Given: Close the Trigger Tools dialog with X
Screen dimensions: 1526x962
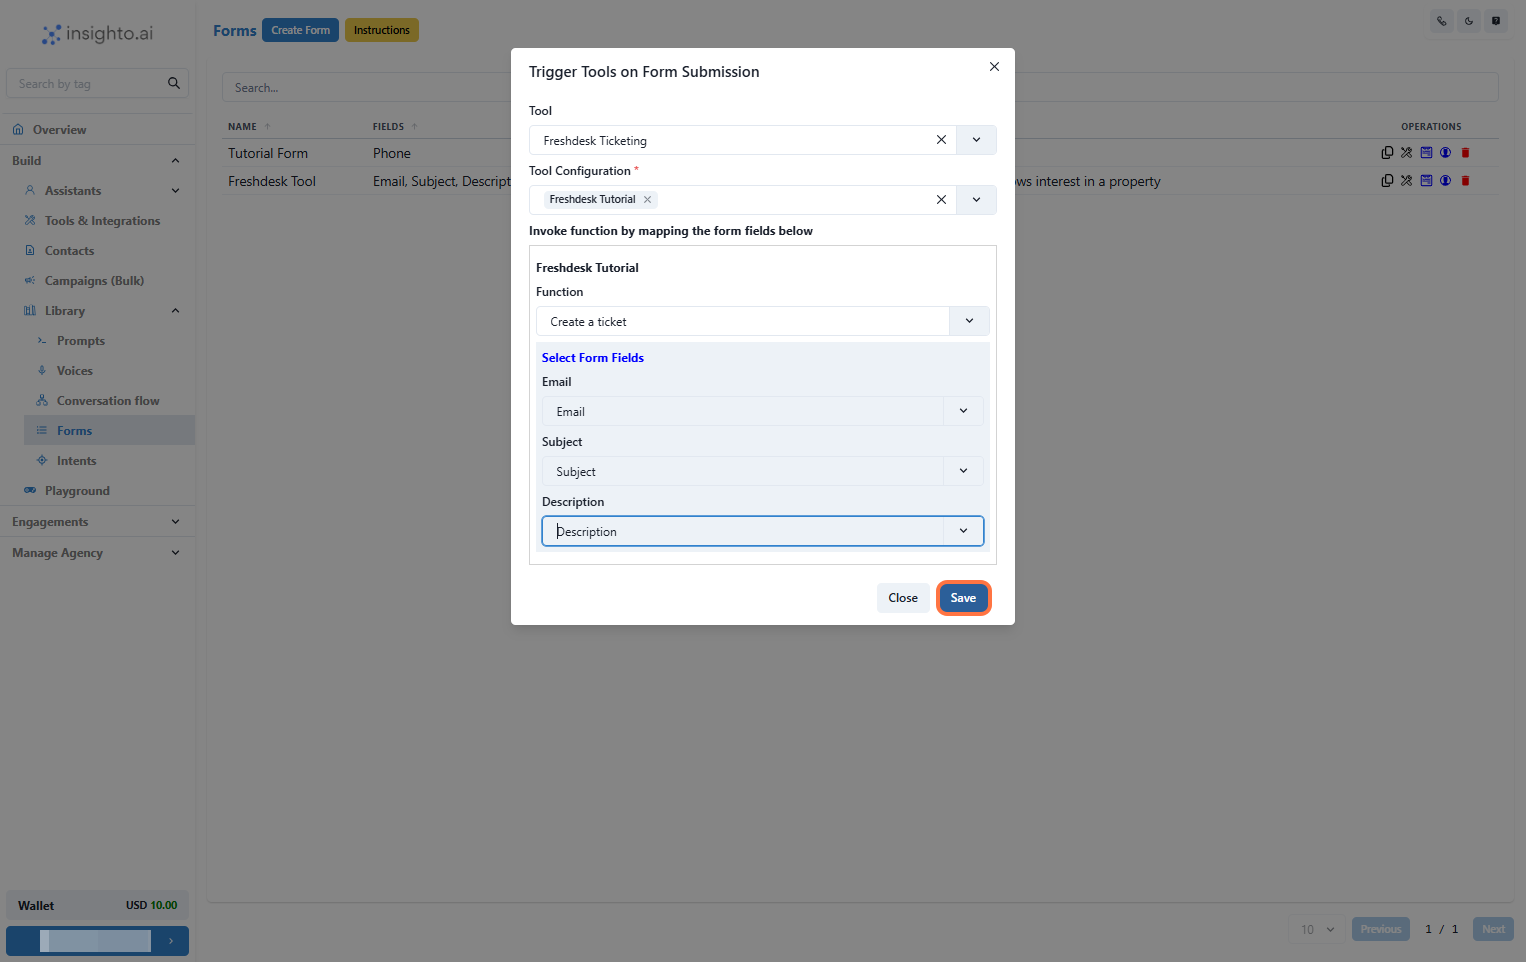Looking at the screenshot, I should tap(994, 67).
